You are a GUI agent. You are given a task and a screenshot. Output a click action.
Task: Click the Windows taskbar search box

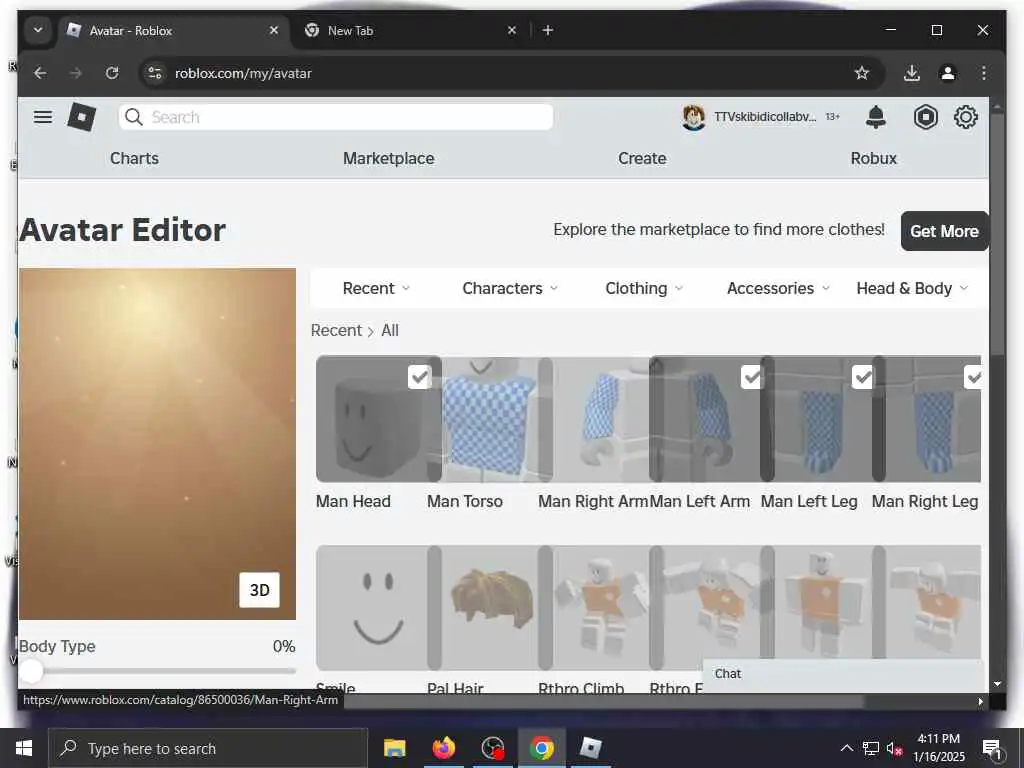pyautogui.click(x=208, y=748)
